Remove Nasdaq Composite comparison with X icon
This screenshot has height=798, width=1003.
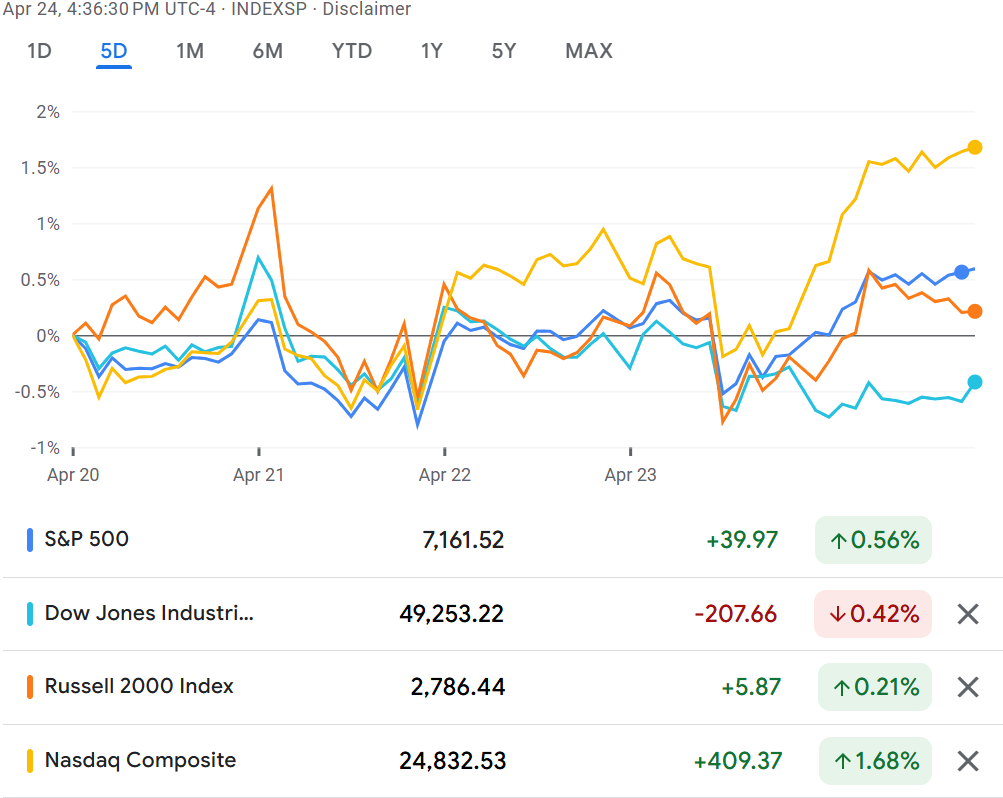[967, 761]
